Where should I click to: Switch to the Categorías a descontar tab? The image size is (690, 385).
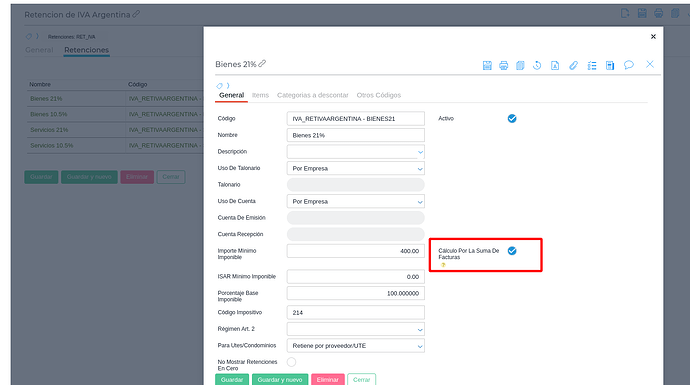click(312, 95)
